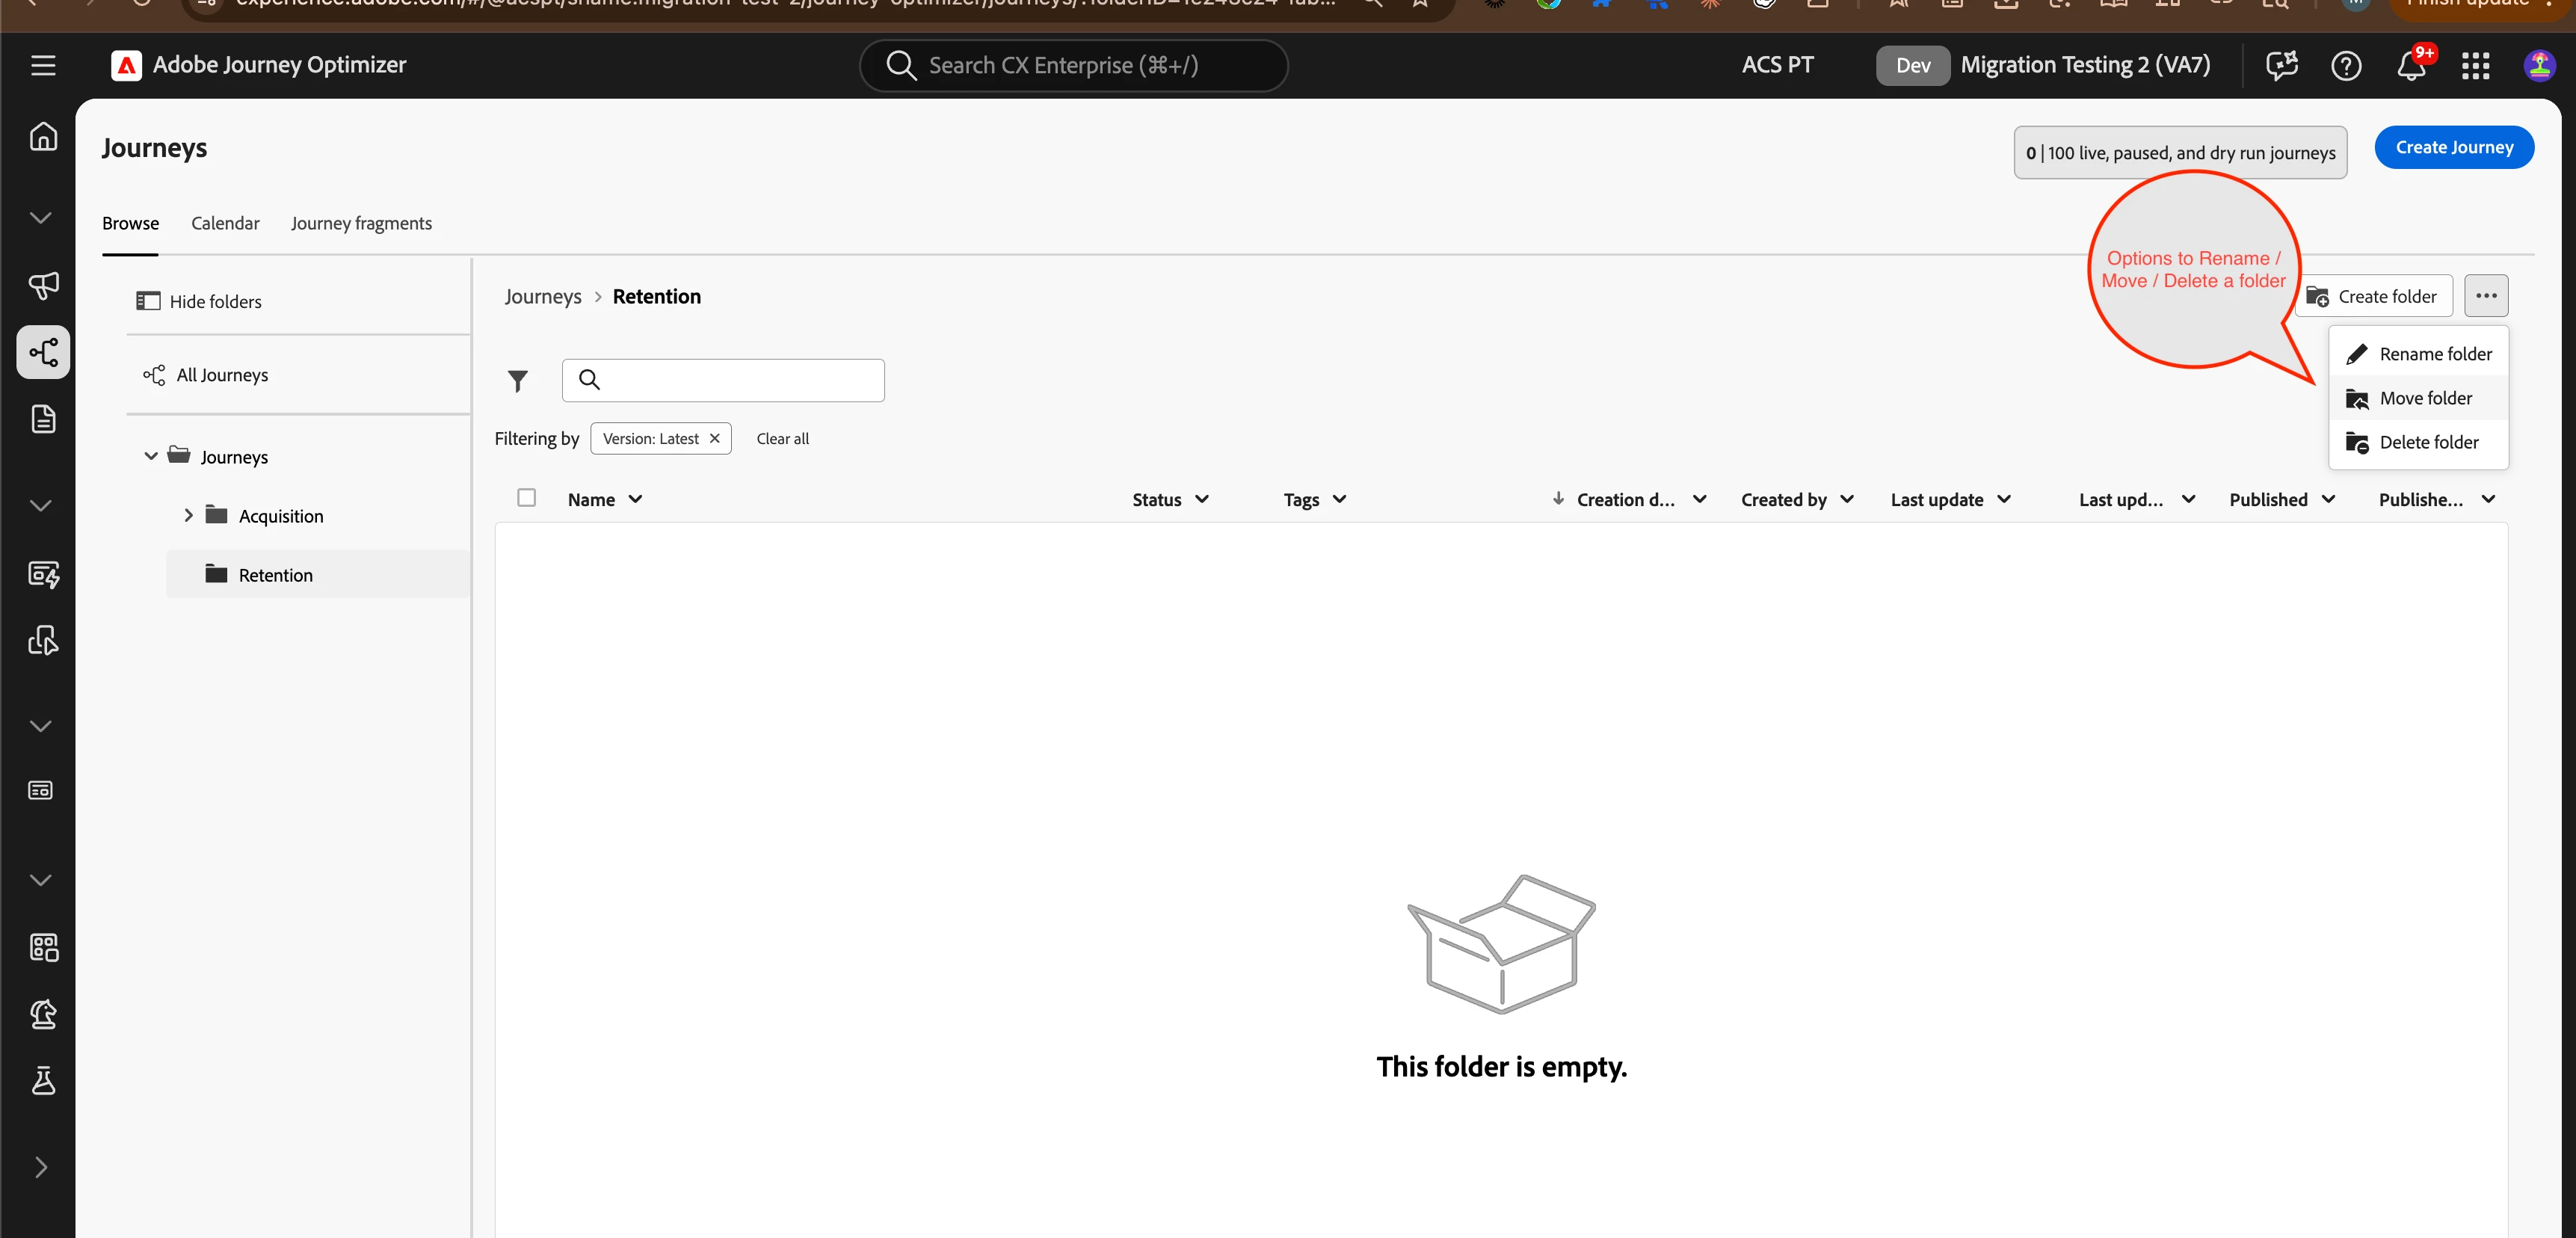
Task: Click the filter funnel icon
Action: (517, 381)
